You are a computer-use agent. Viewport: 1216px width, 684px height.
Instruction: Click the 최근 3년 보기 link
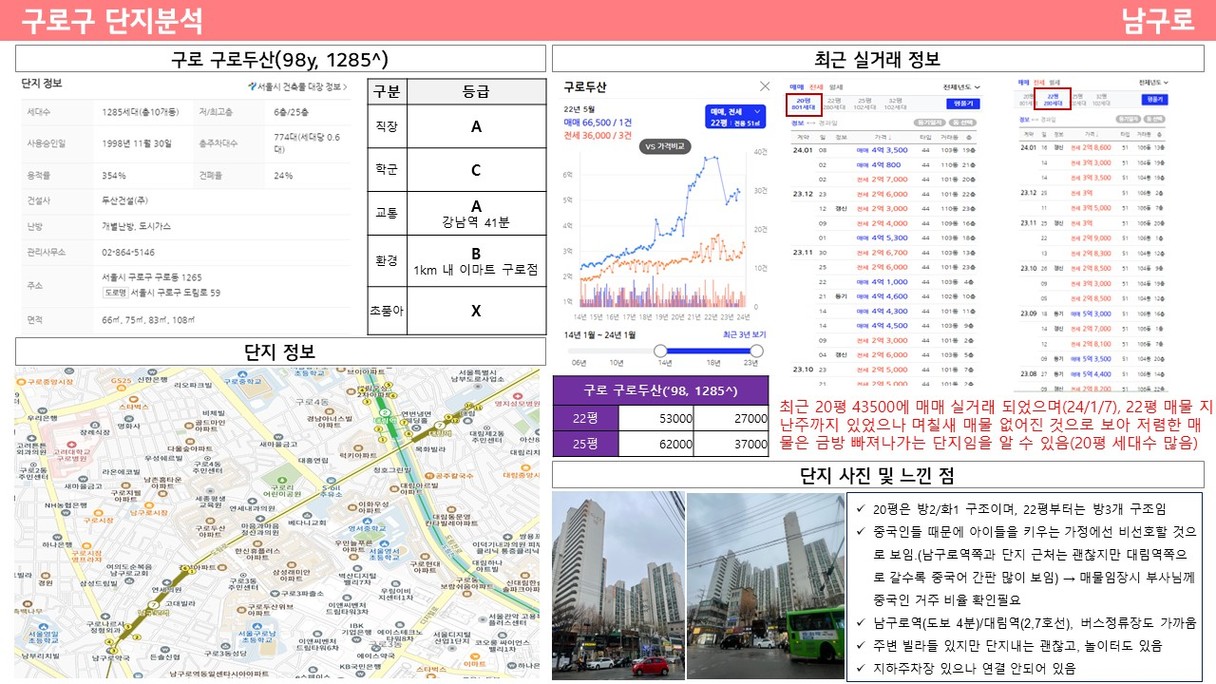[745, 334]
